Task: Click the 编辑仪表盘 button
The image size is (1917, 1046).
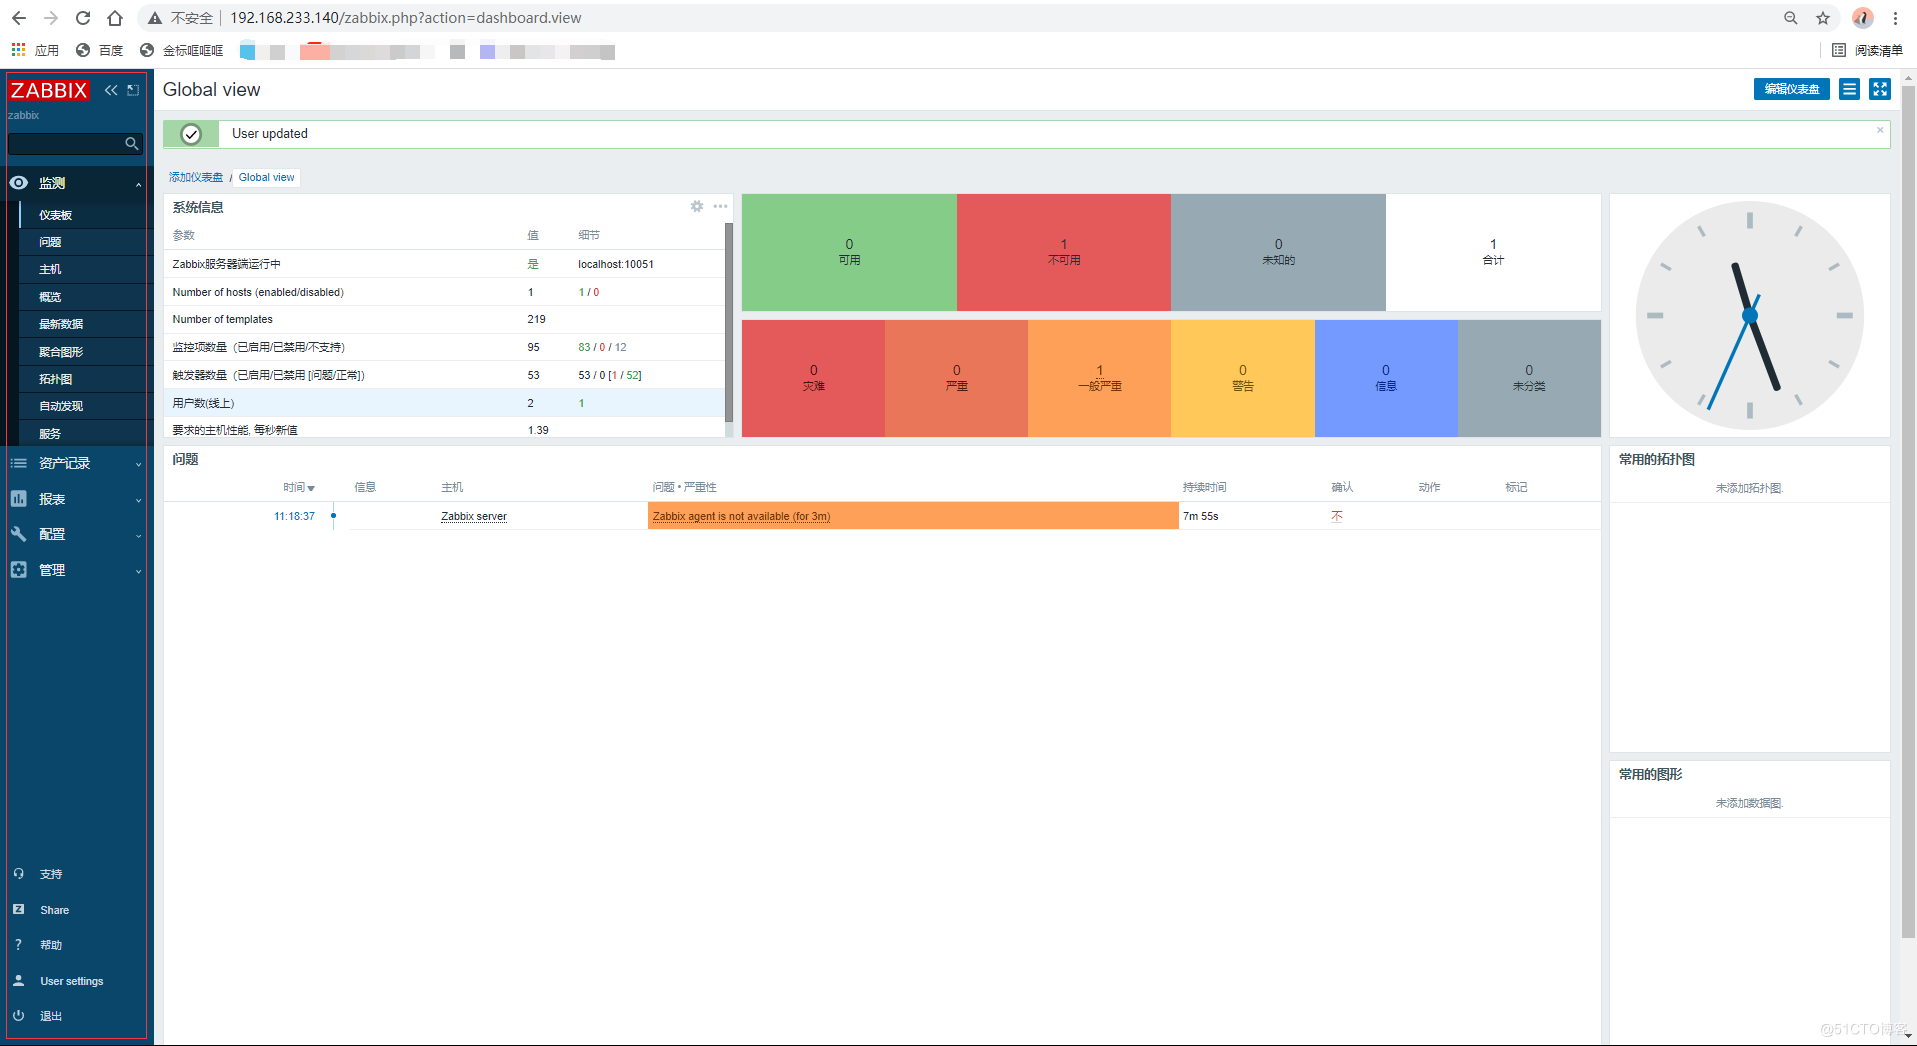Action: click(1791, 90)
